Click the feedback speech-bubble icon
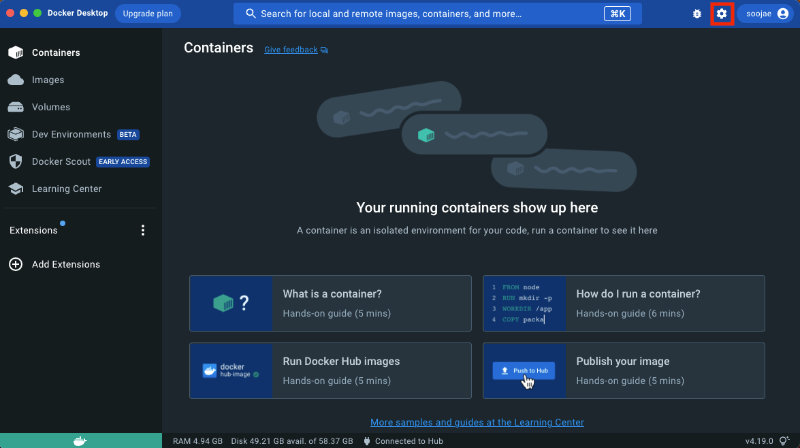 [324, 50]
